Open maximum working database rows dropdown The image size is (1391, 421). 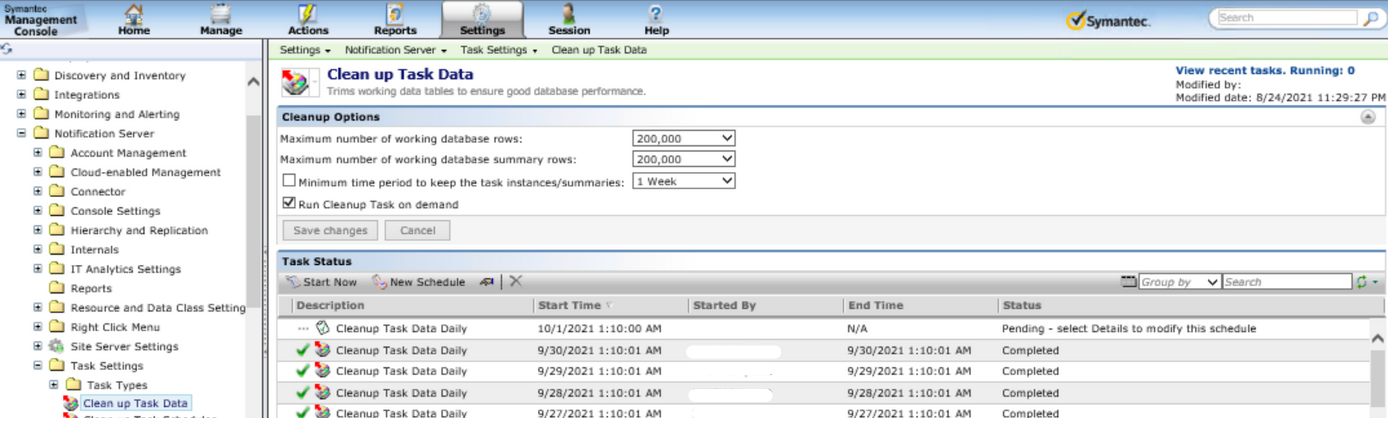click(x=684, y=138)
